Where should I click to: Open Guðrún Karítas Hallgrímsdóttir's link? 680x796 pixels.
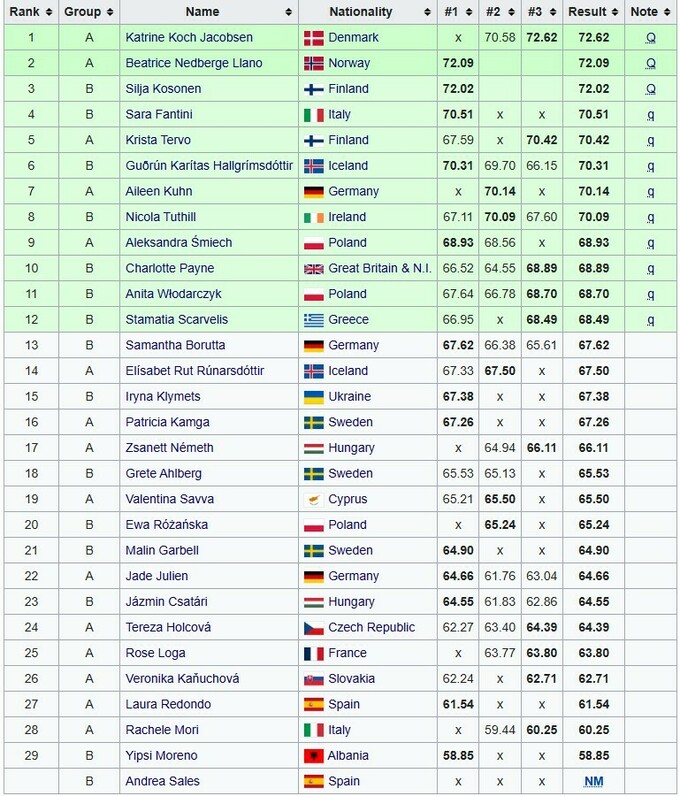click(209, 166)
